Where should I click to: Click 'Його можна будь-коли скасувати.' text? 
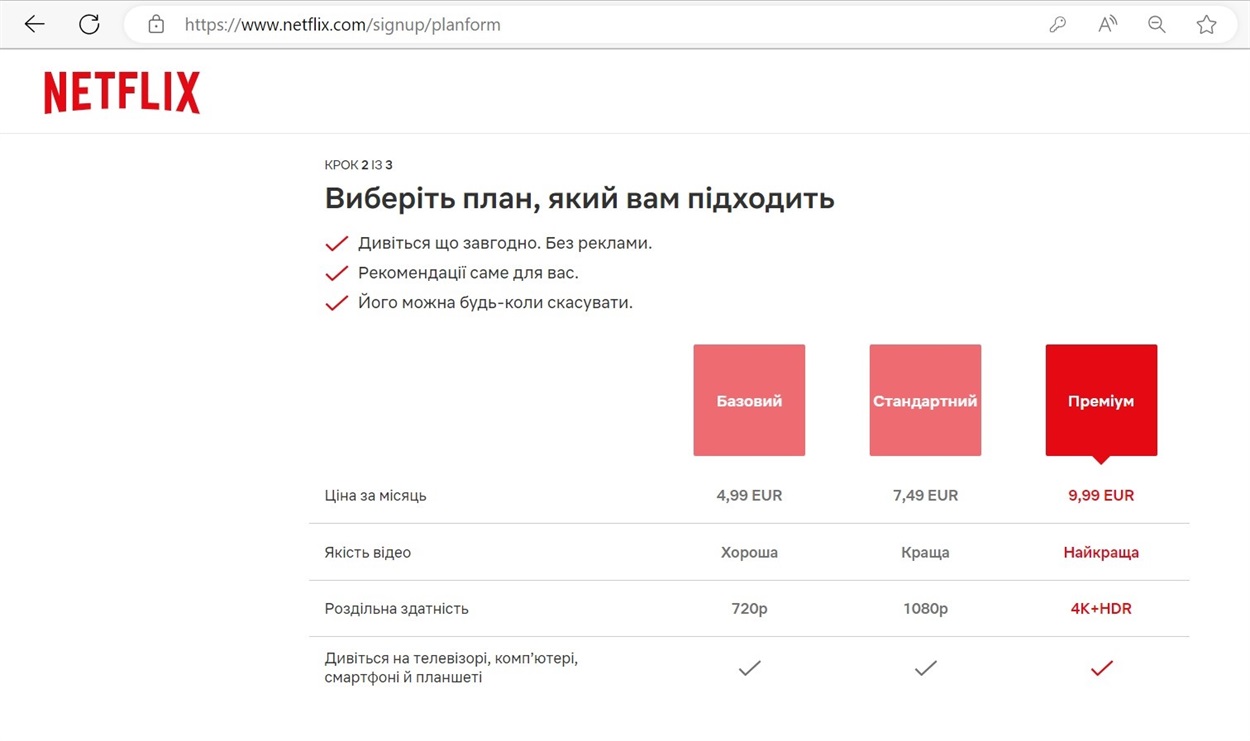coord(495,302)
